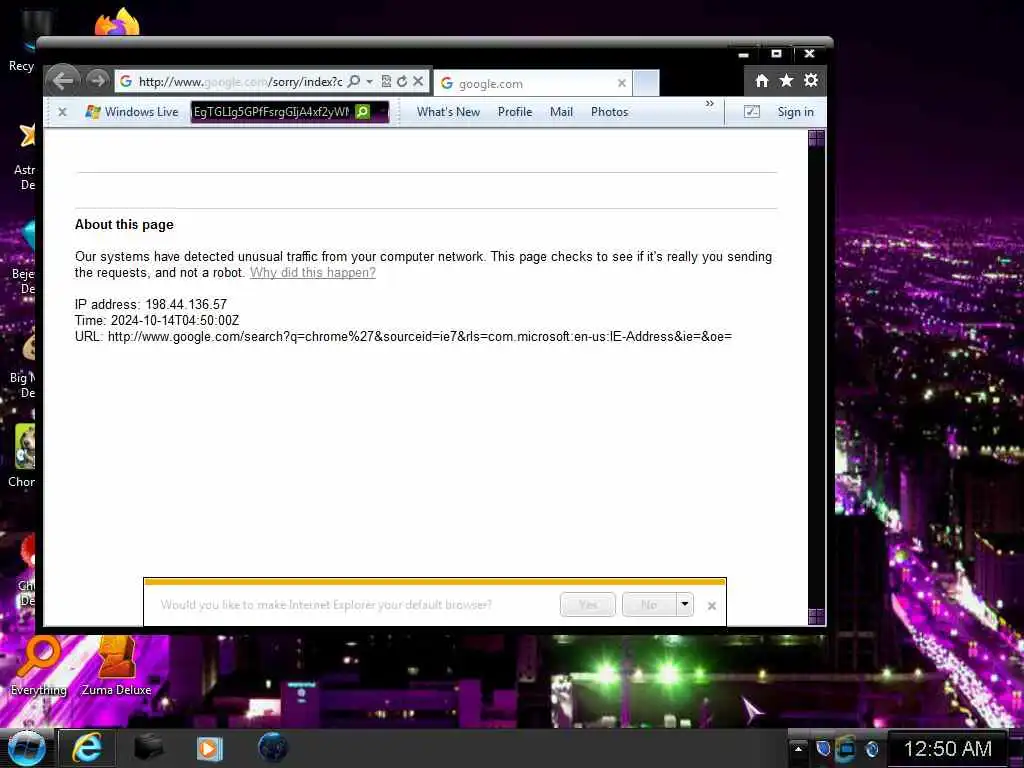Stop loading with the address bar X icon
This screenshot has width=1024, height=768.
coord(419,81)
